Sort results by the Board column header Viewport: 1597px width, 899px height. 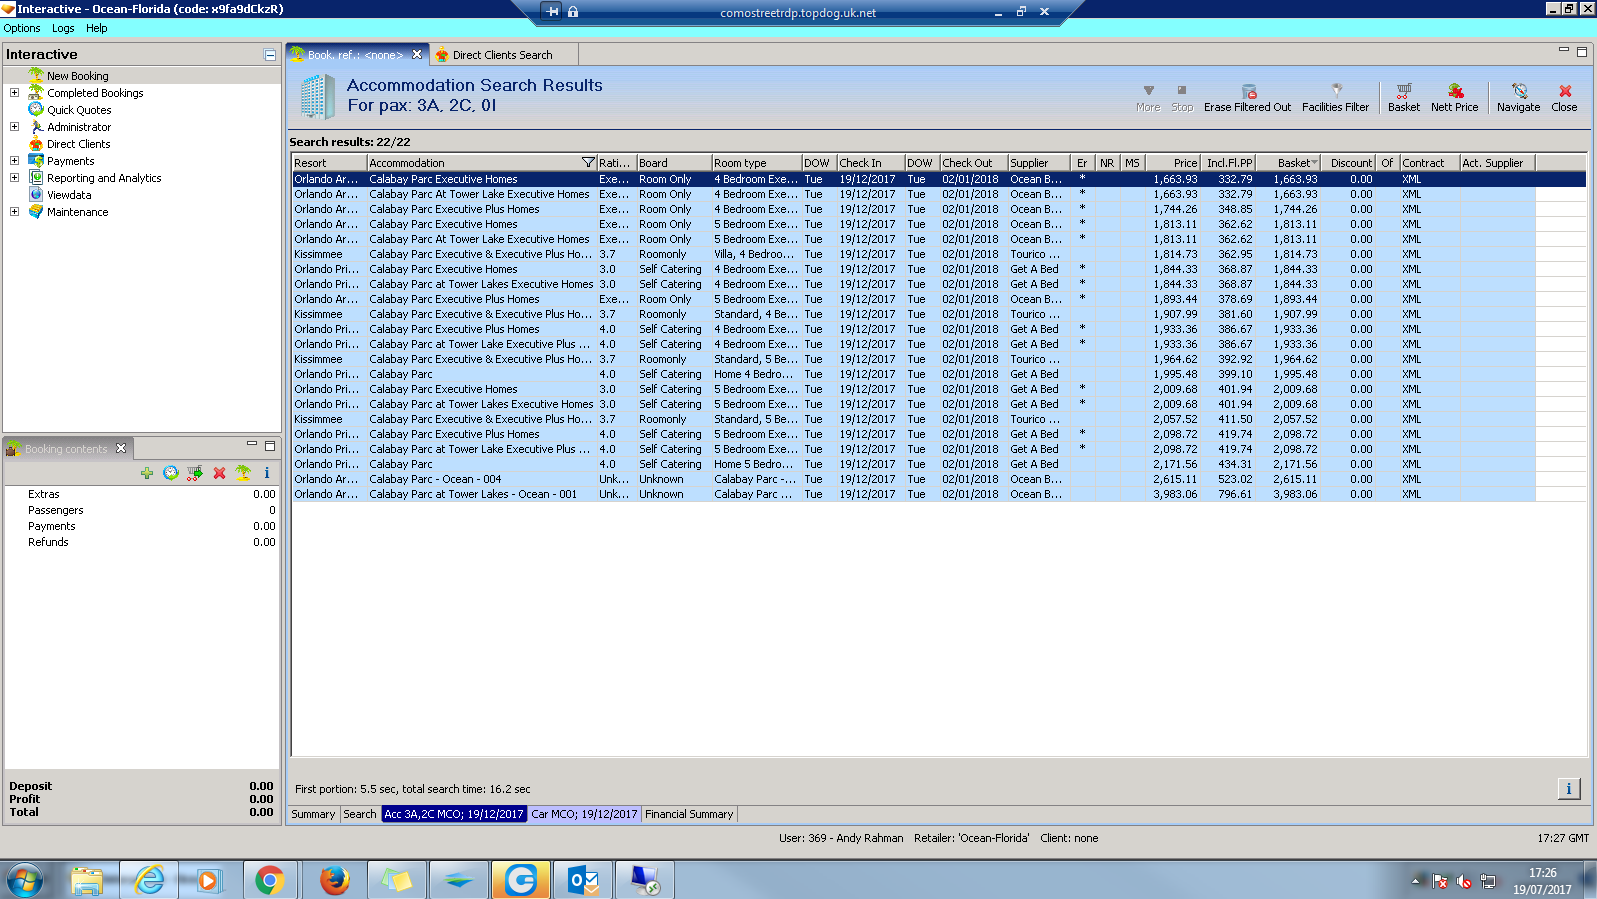click(674, 163)
